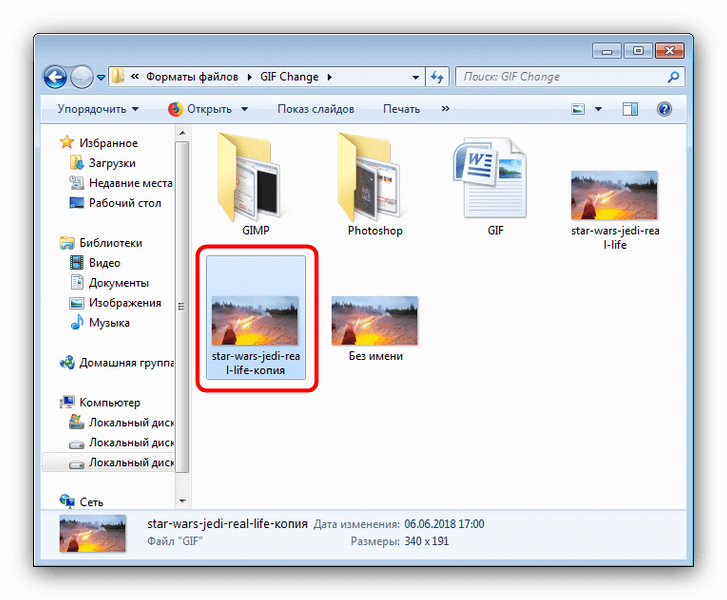Click the document icon beside 'Документы'

77,282
